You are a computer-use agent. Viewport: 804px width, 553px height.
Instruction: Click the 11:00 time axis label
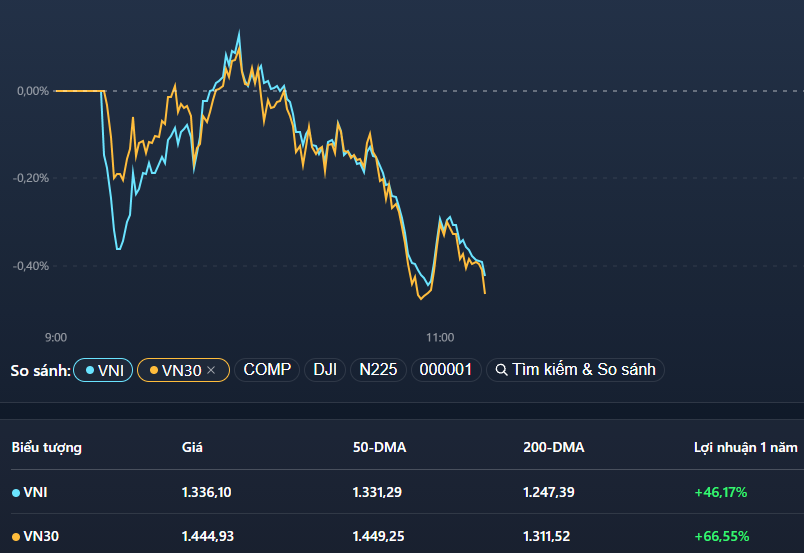click(440, 337)
